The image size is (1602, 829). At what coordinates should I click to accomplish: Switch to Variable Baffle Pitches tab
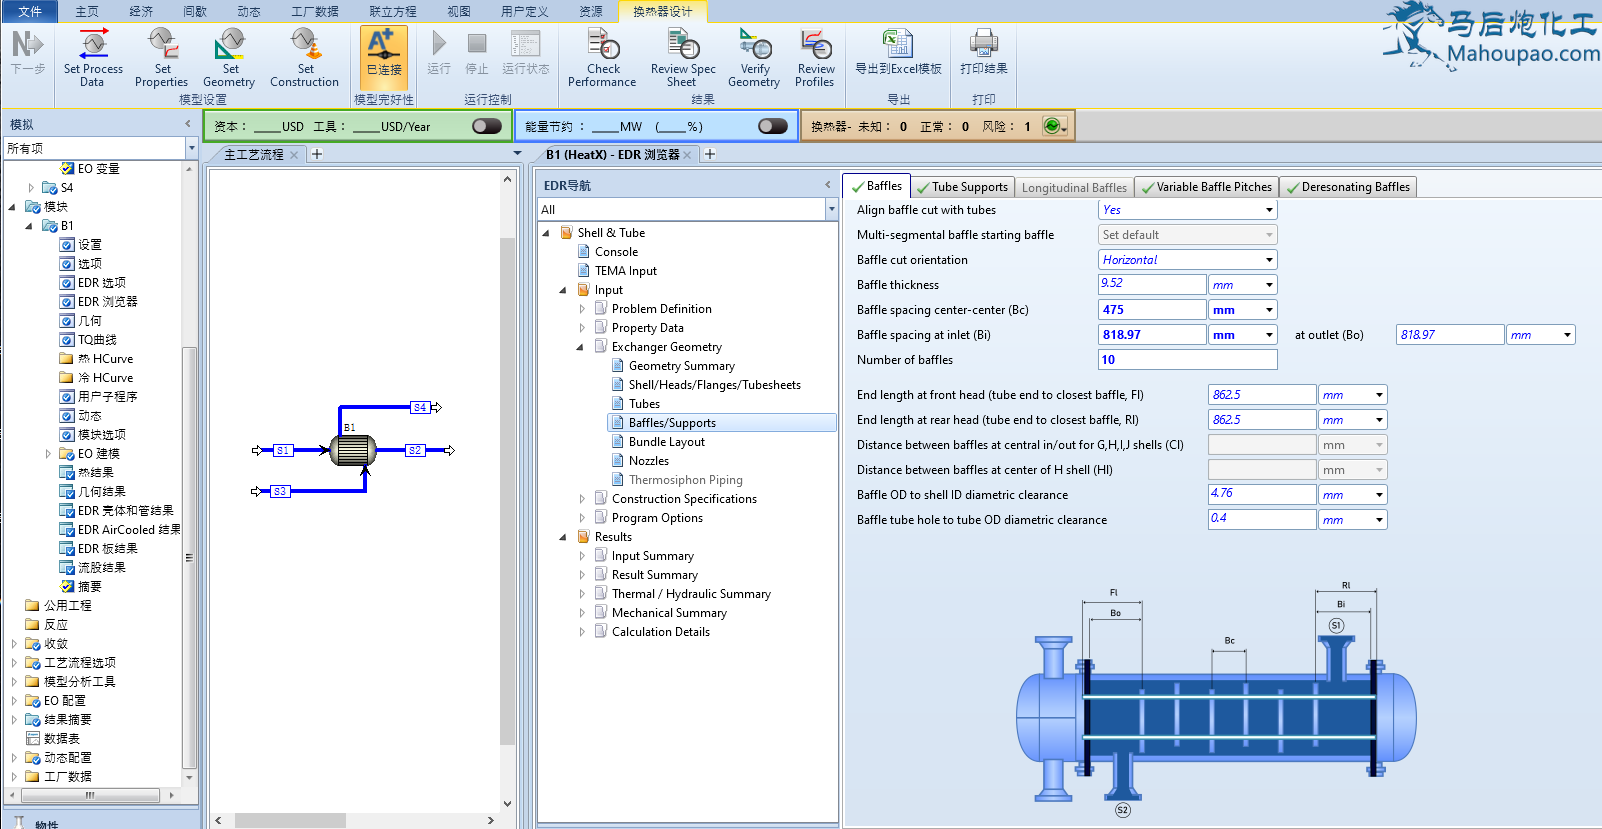(x=1207, y=187)
